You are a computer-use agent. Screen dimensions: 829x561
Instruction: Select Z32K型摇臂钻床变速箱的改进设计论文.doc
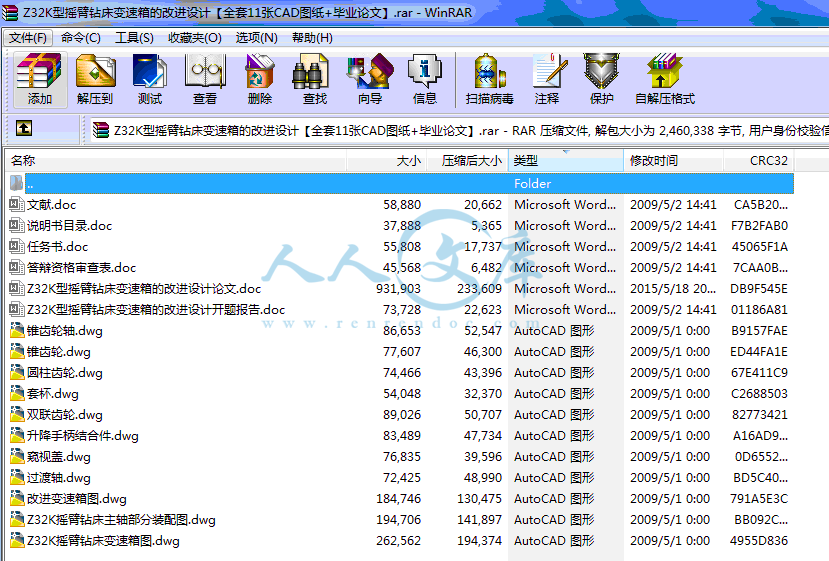[144, 289]
